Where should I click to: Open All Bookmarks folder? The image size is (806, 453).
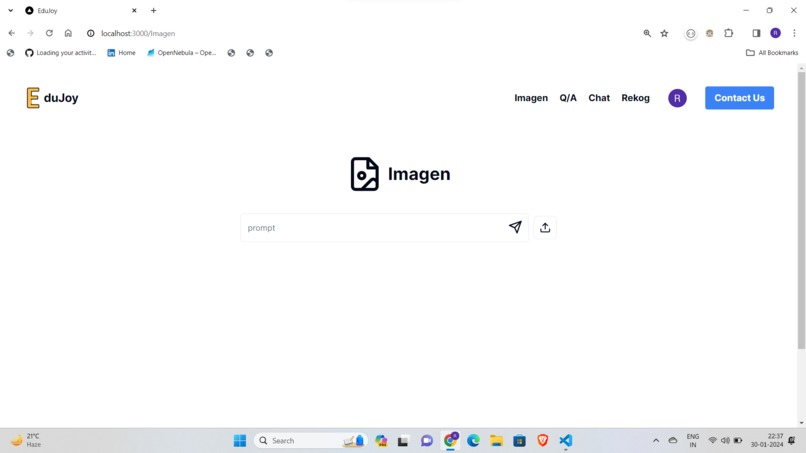pos(772,52)
